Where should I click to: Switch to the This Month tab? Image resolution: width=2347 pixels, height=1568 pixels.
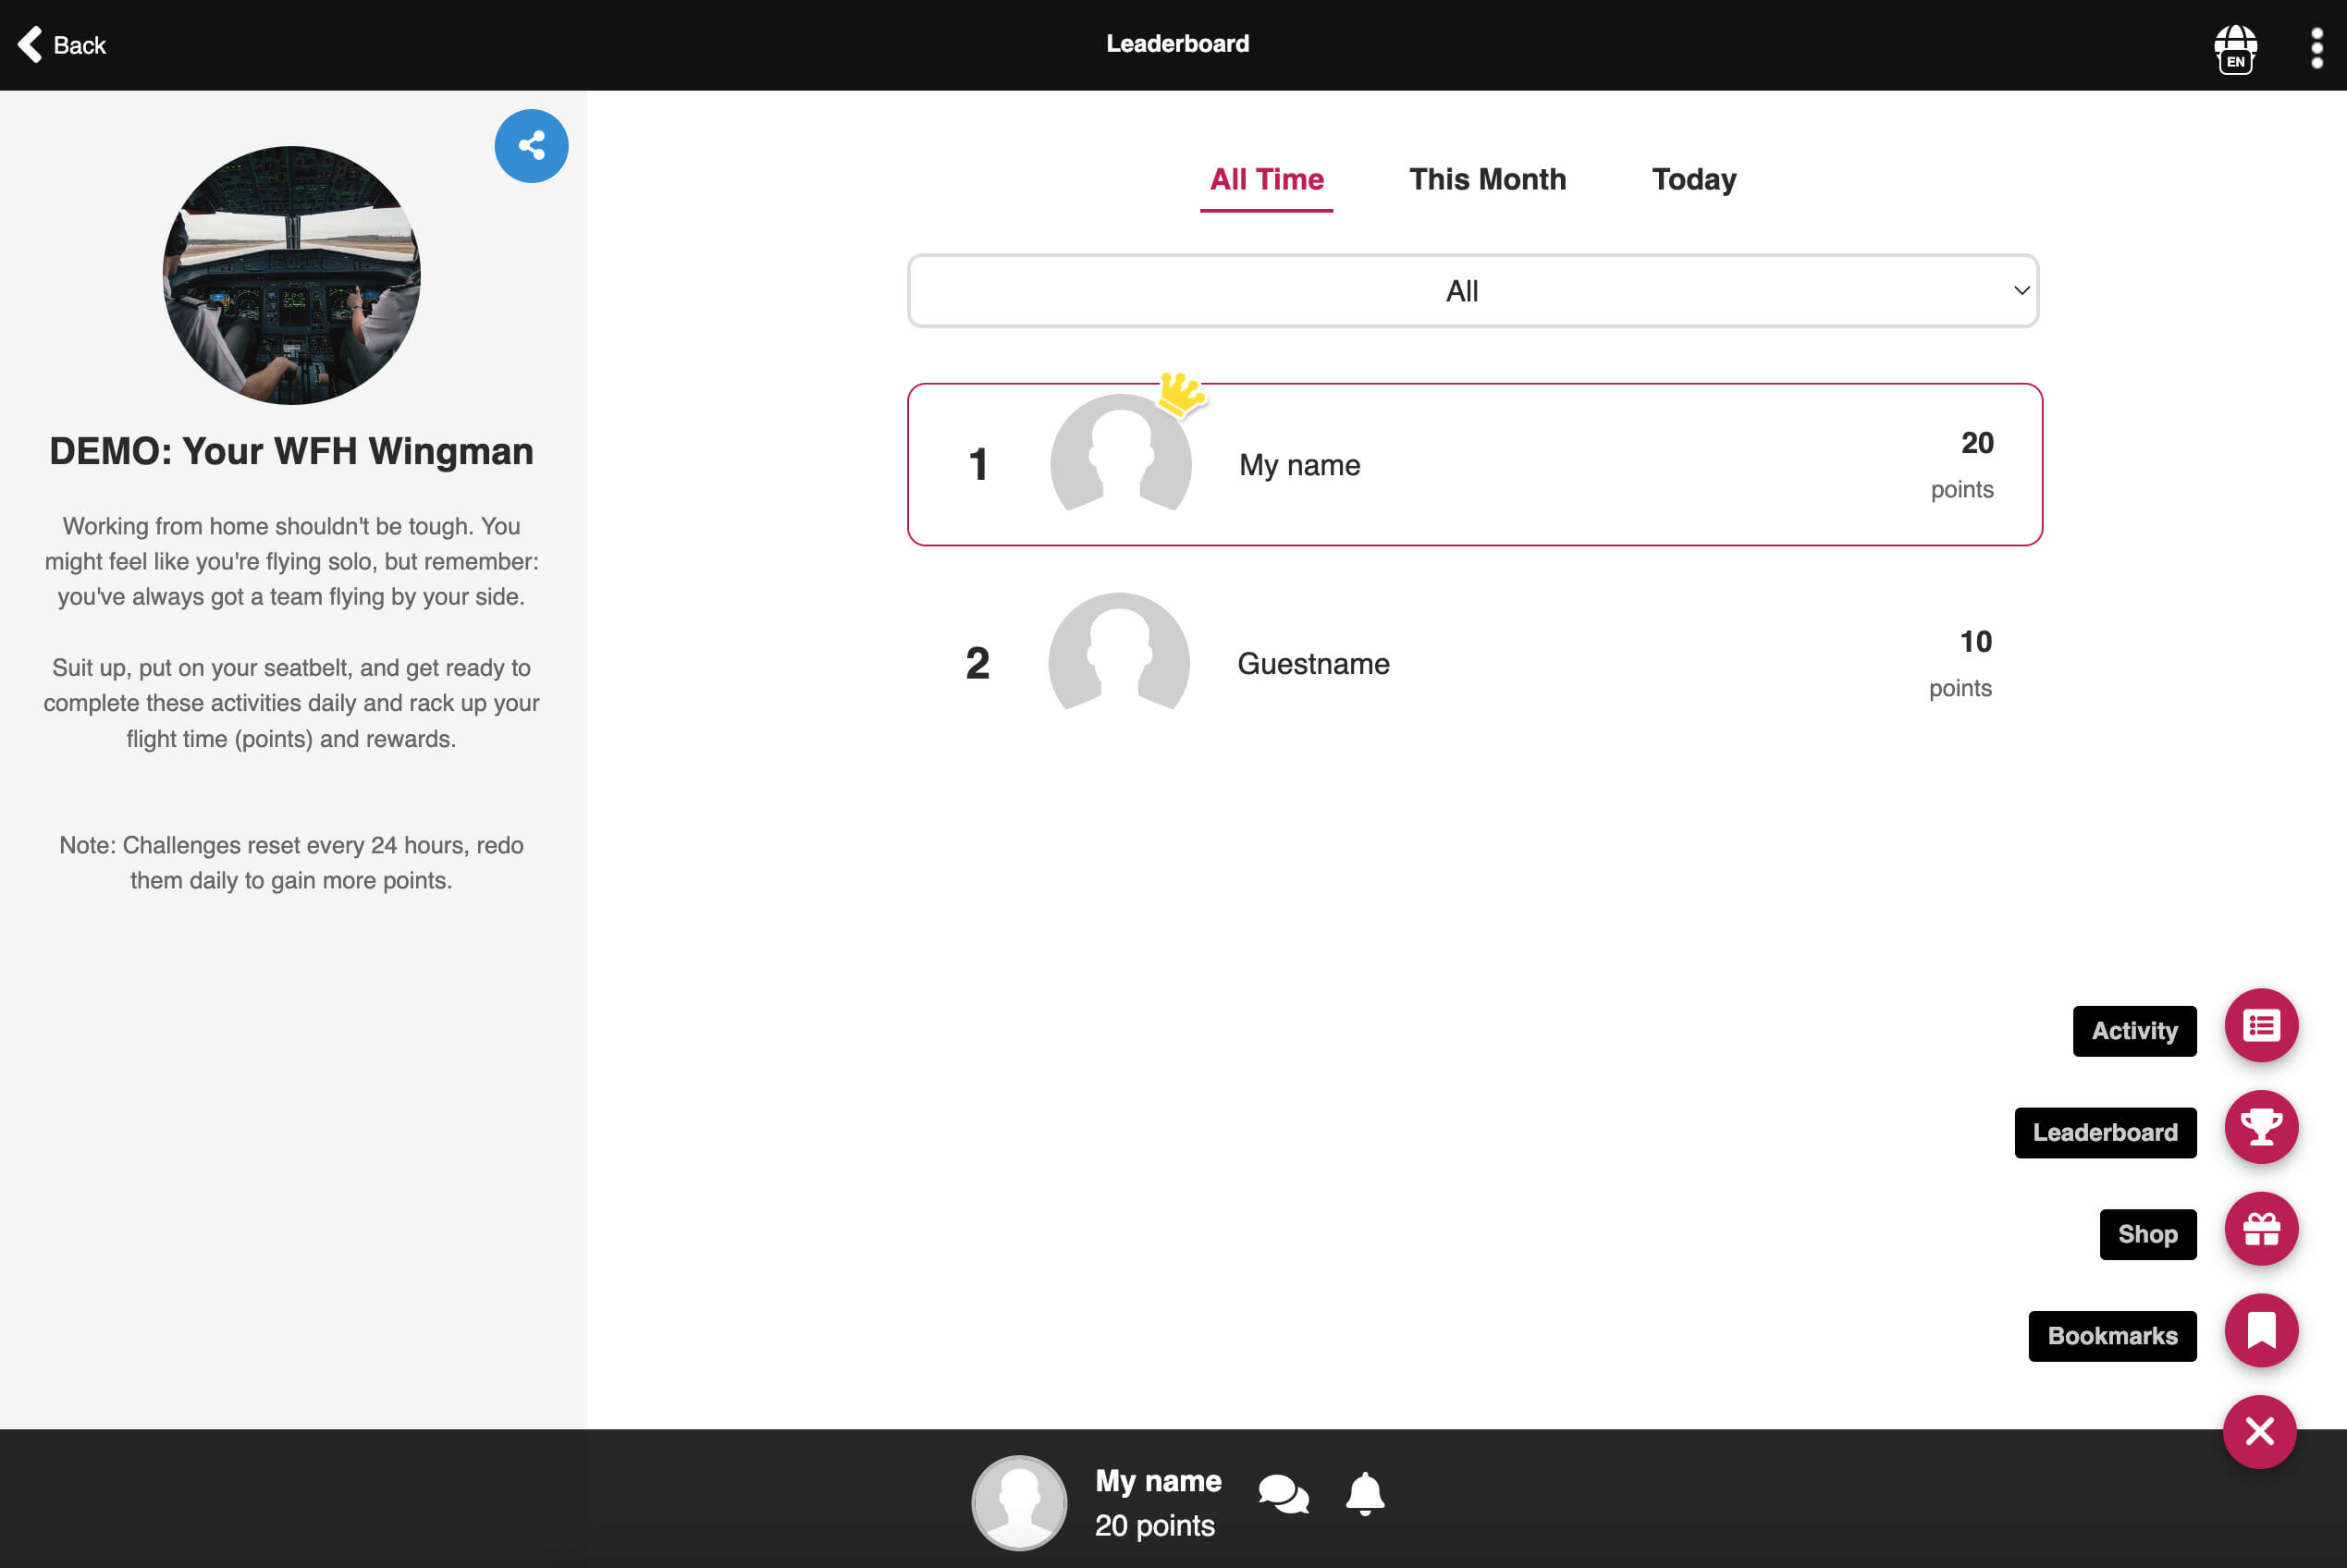(x=1487, y=180)
